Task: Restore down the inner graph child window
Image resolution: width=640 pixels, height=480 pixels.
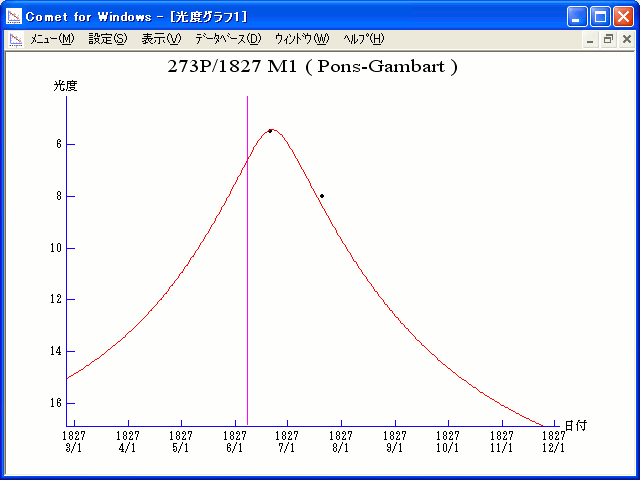Action: [x=608, y=39]
